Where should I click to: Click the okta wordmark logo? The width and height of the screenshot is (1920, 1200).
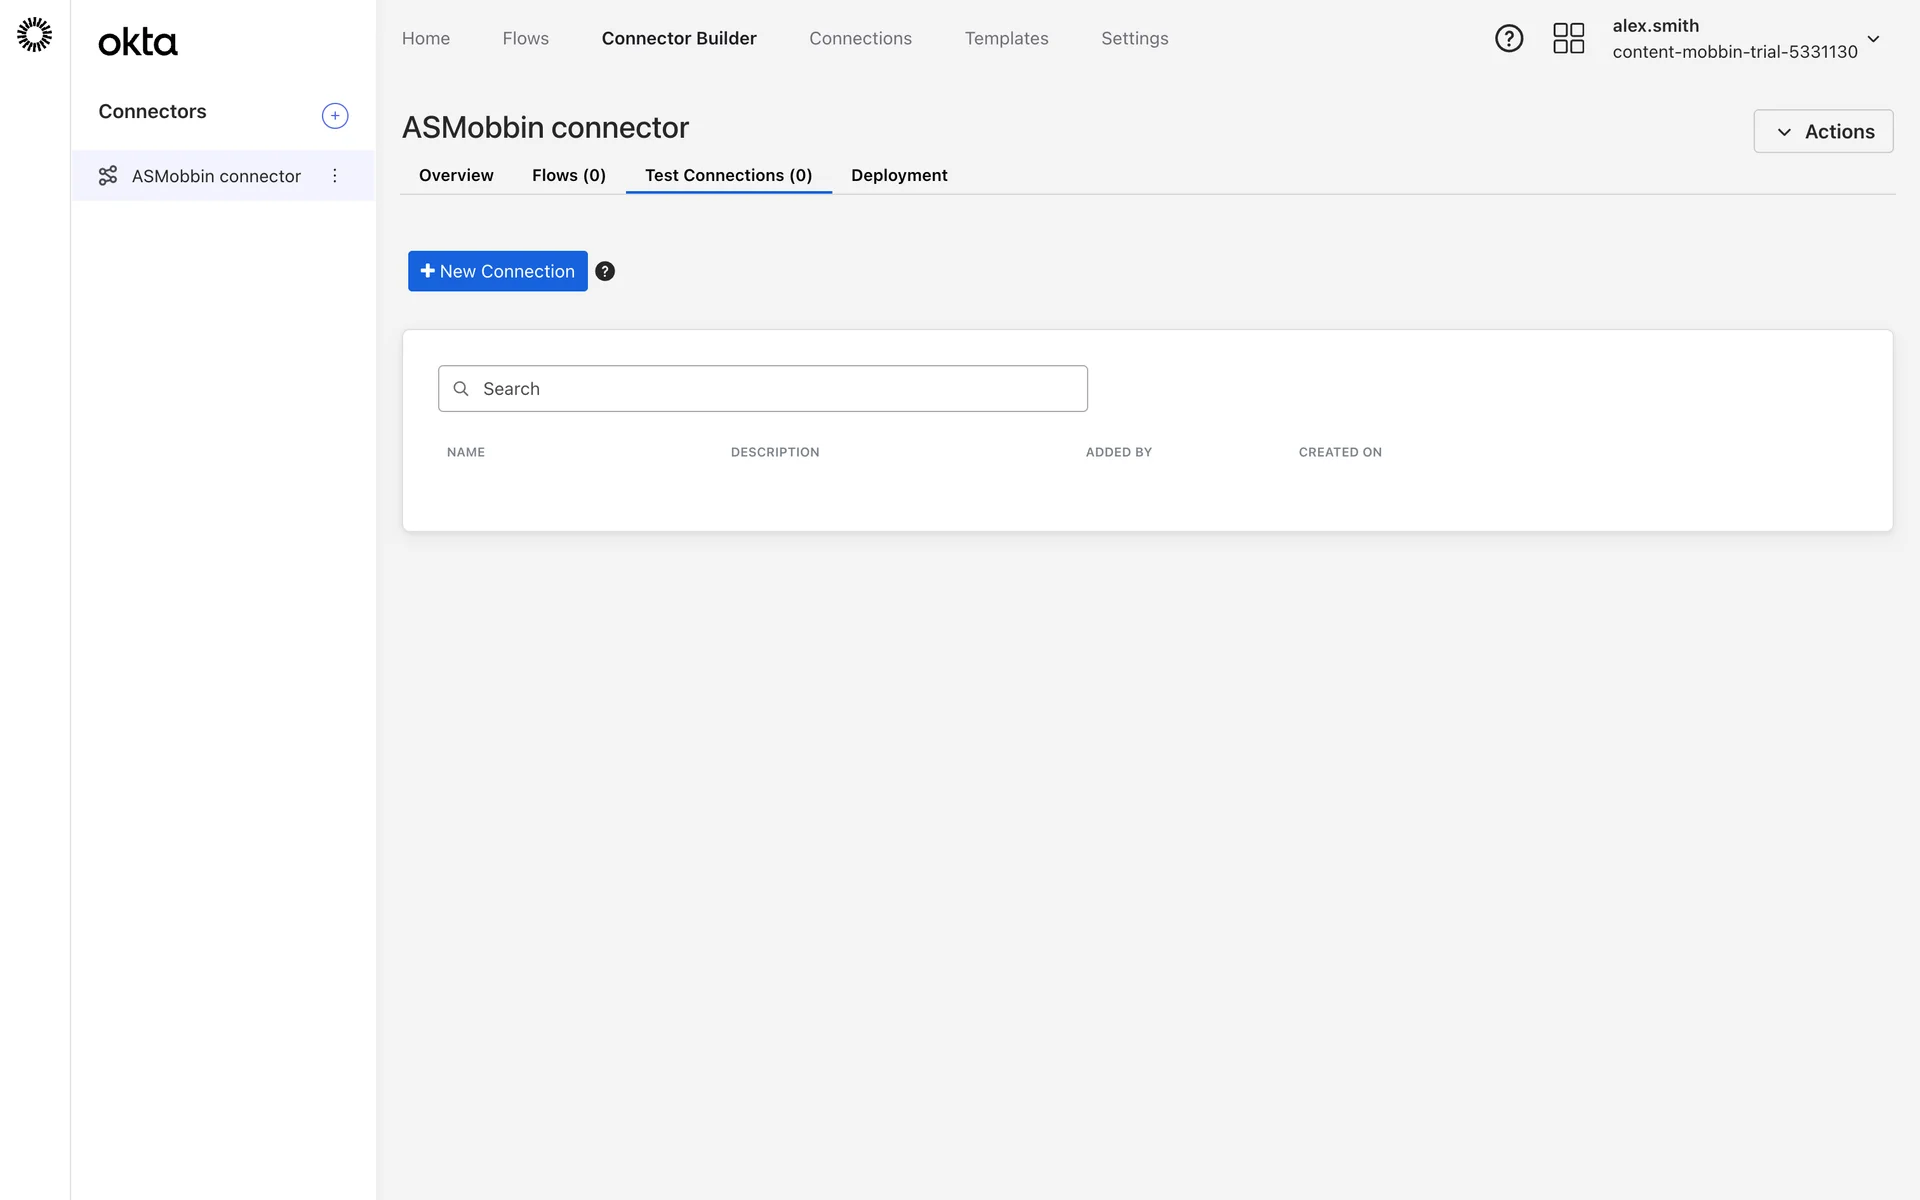tap(138, 42)
